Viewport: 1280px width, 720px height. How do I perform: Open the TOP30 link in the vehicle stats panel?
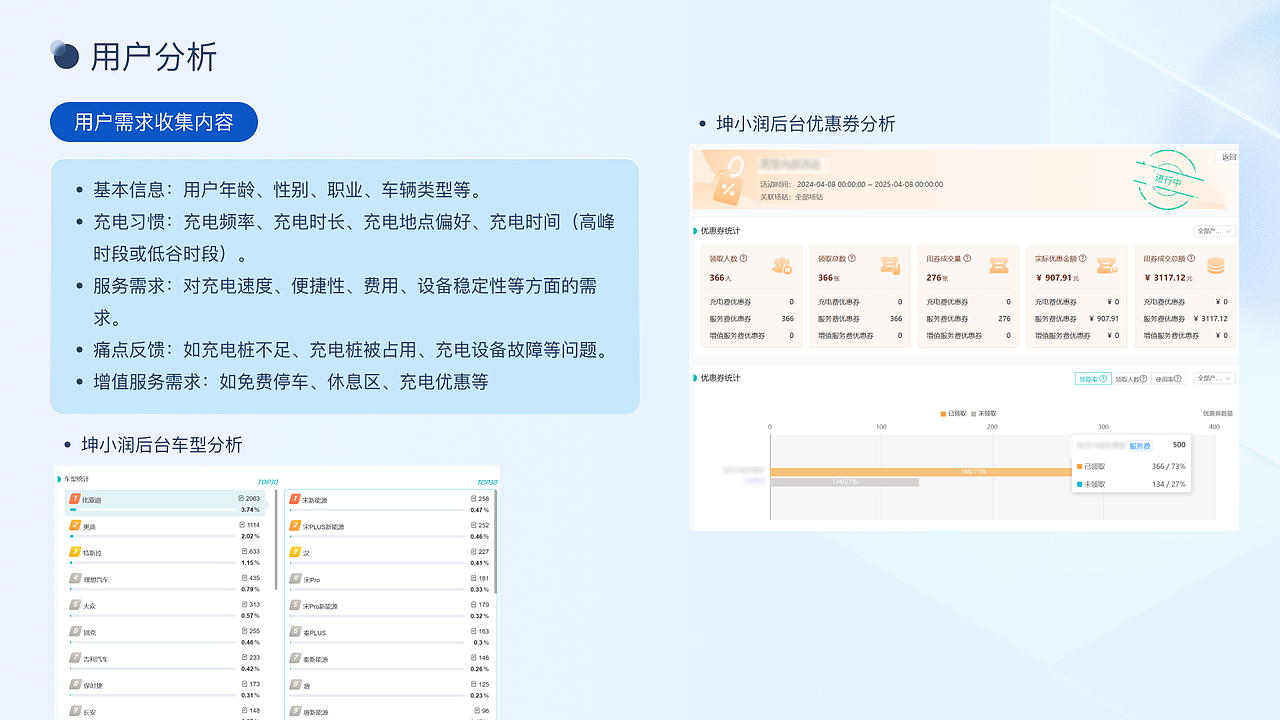(x=268, y=482)
